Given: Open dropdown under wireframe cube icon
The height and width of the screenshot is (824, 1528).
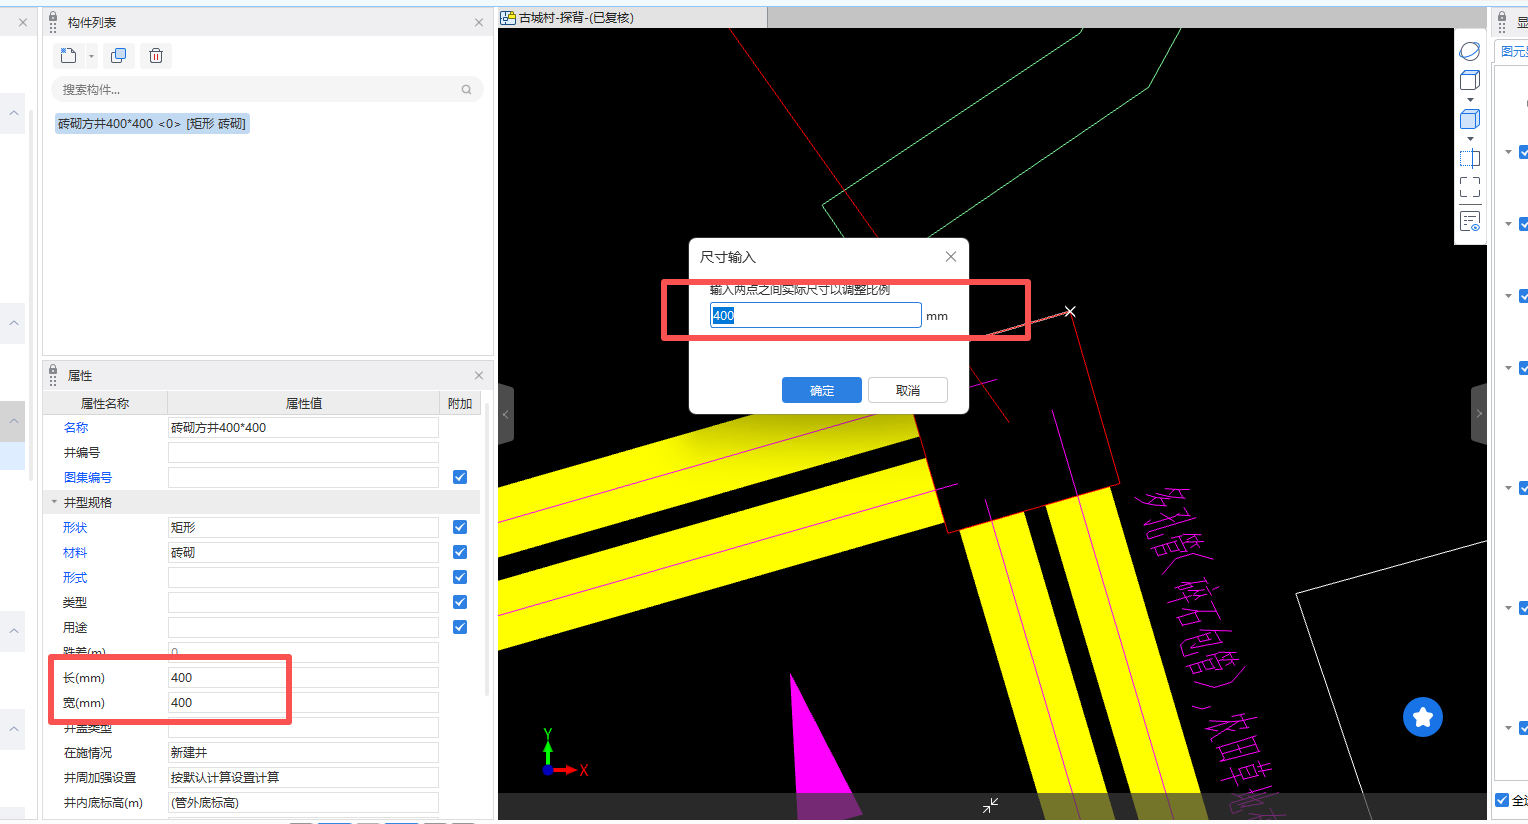Looking at the screenshot, I should [1470, 99].
